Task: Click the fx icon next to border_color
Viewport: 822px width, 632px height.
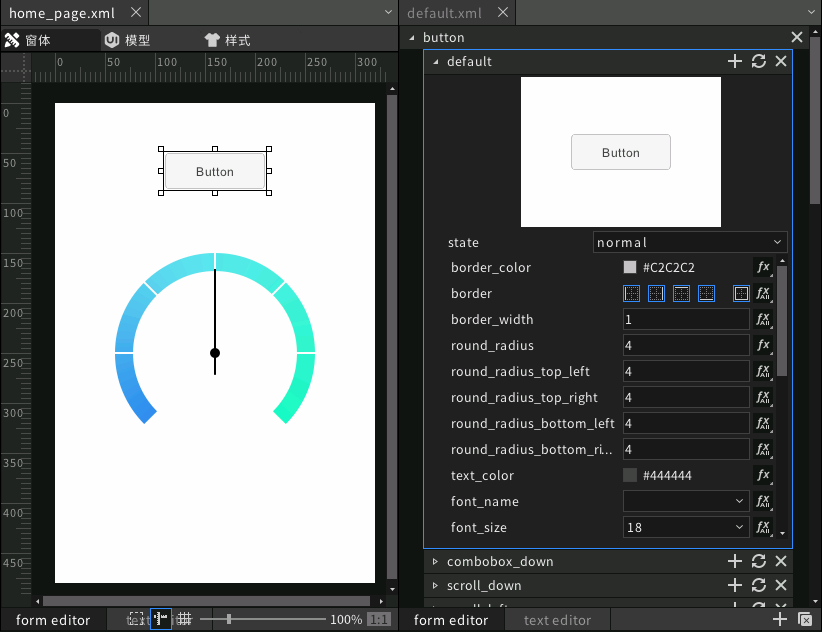Action: point(761,267)
